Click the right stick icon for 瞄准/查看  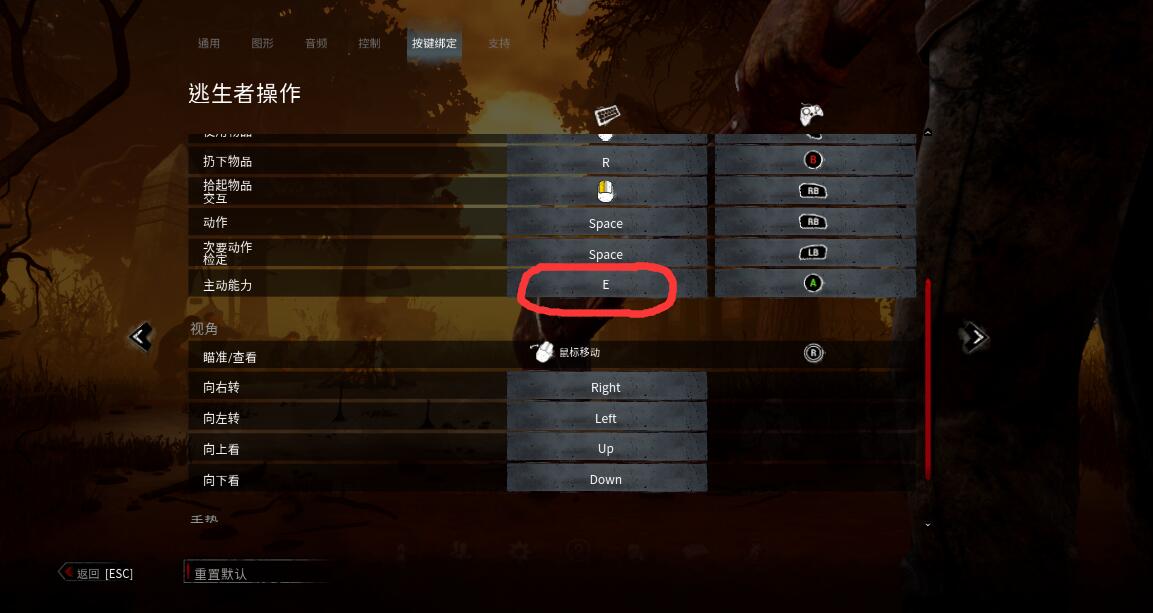click(x=813, y=353)
